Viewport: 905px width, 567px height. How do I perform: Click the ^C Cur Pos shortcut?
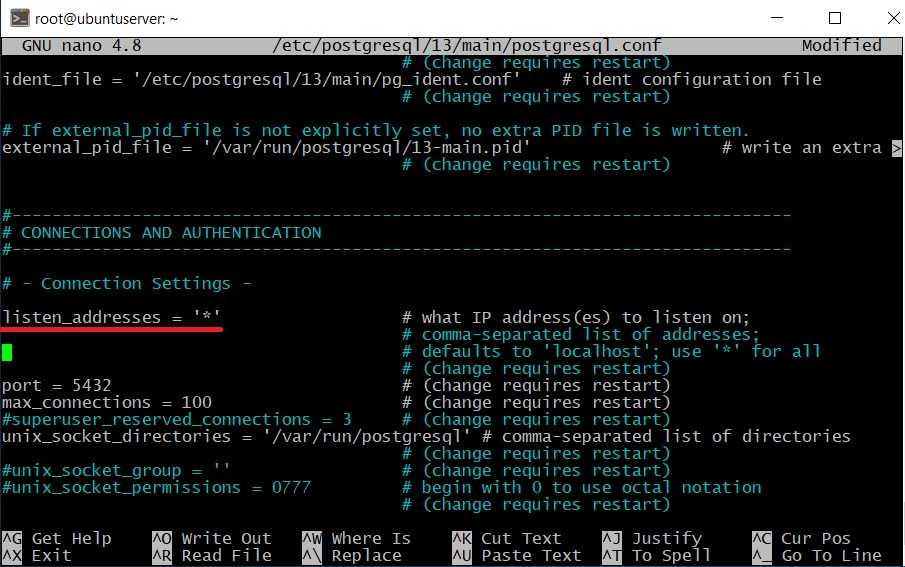point(801,538)
